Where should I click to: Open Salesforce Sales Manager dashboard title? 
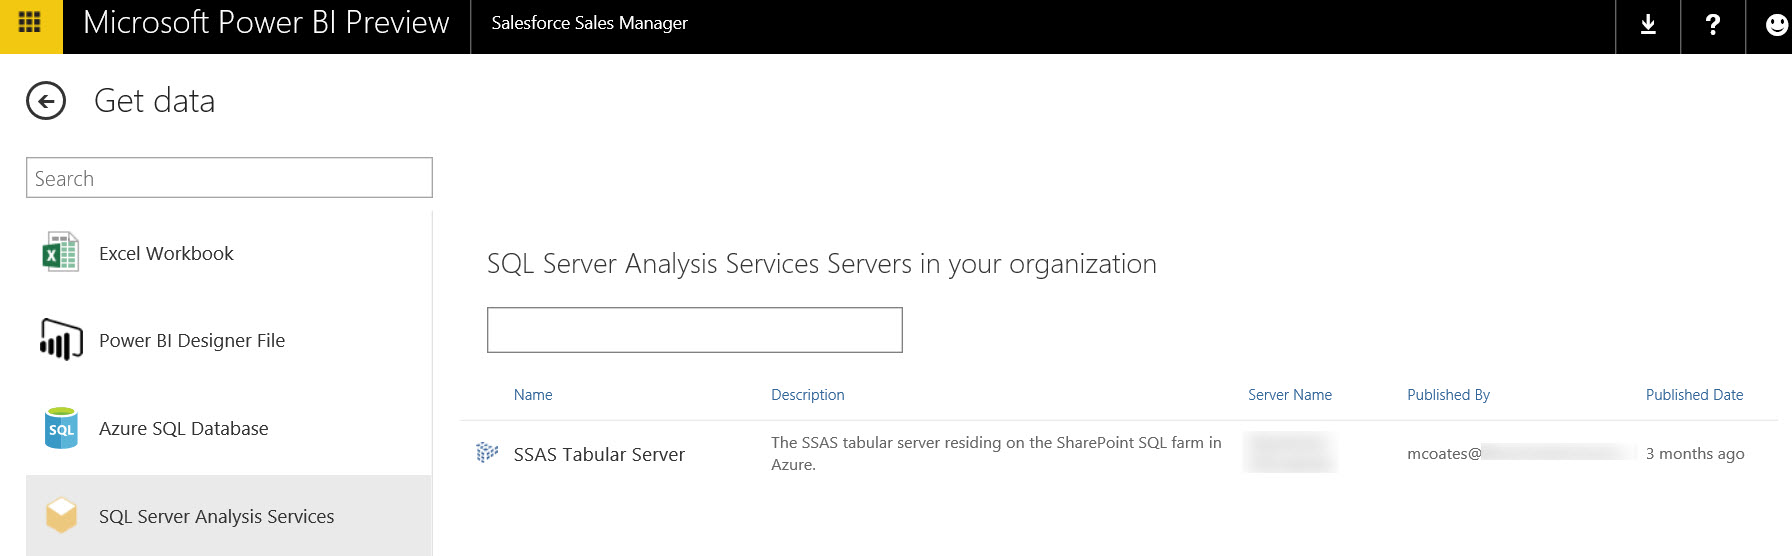[x=589, y=23]
